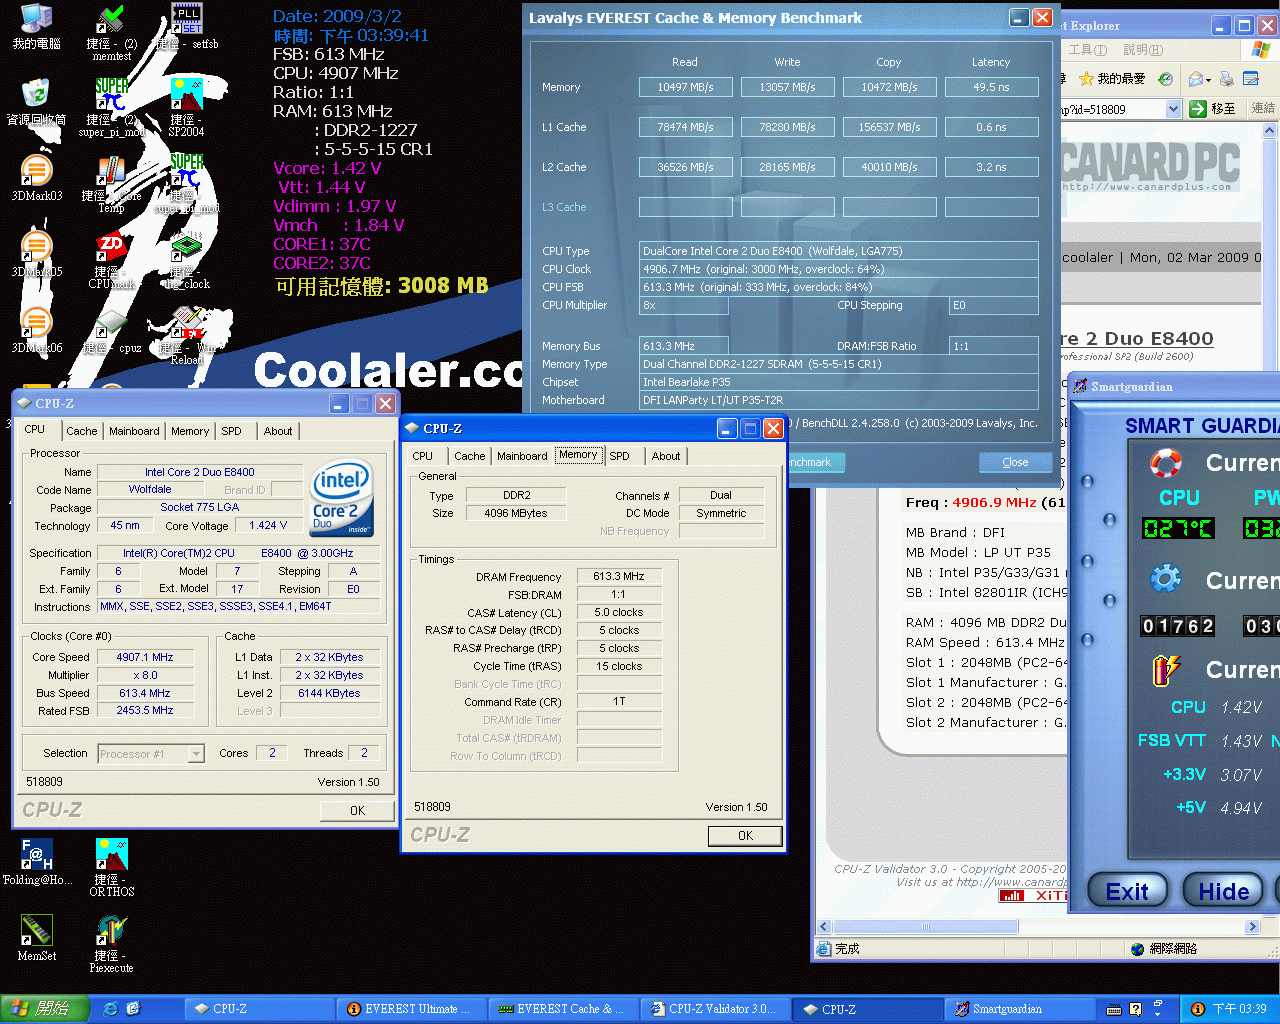1280x1024 pixels.
Task: Open the Mail icon dropdown arrow
Action: pos(1210,79)
